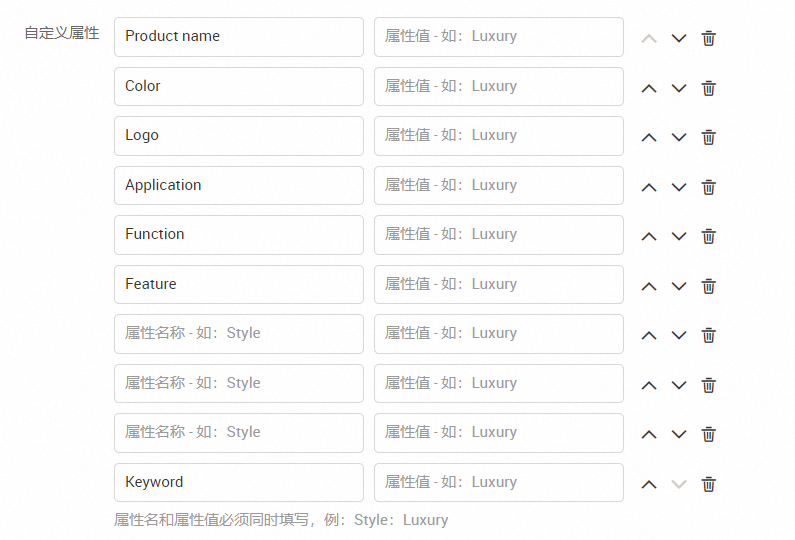Delete the Feature attribute row
The height and width of the screenshot is (540, 795).
coord(708,286)
